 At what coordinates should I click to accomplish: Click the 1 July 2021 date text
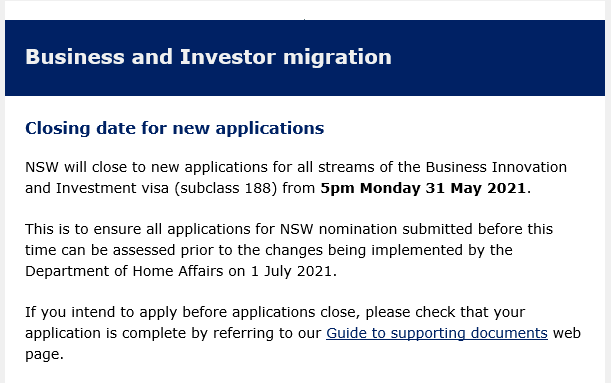(x=291, y=271)
